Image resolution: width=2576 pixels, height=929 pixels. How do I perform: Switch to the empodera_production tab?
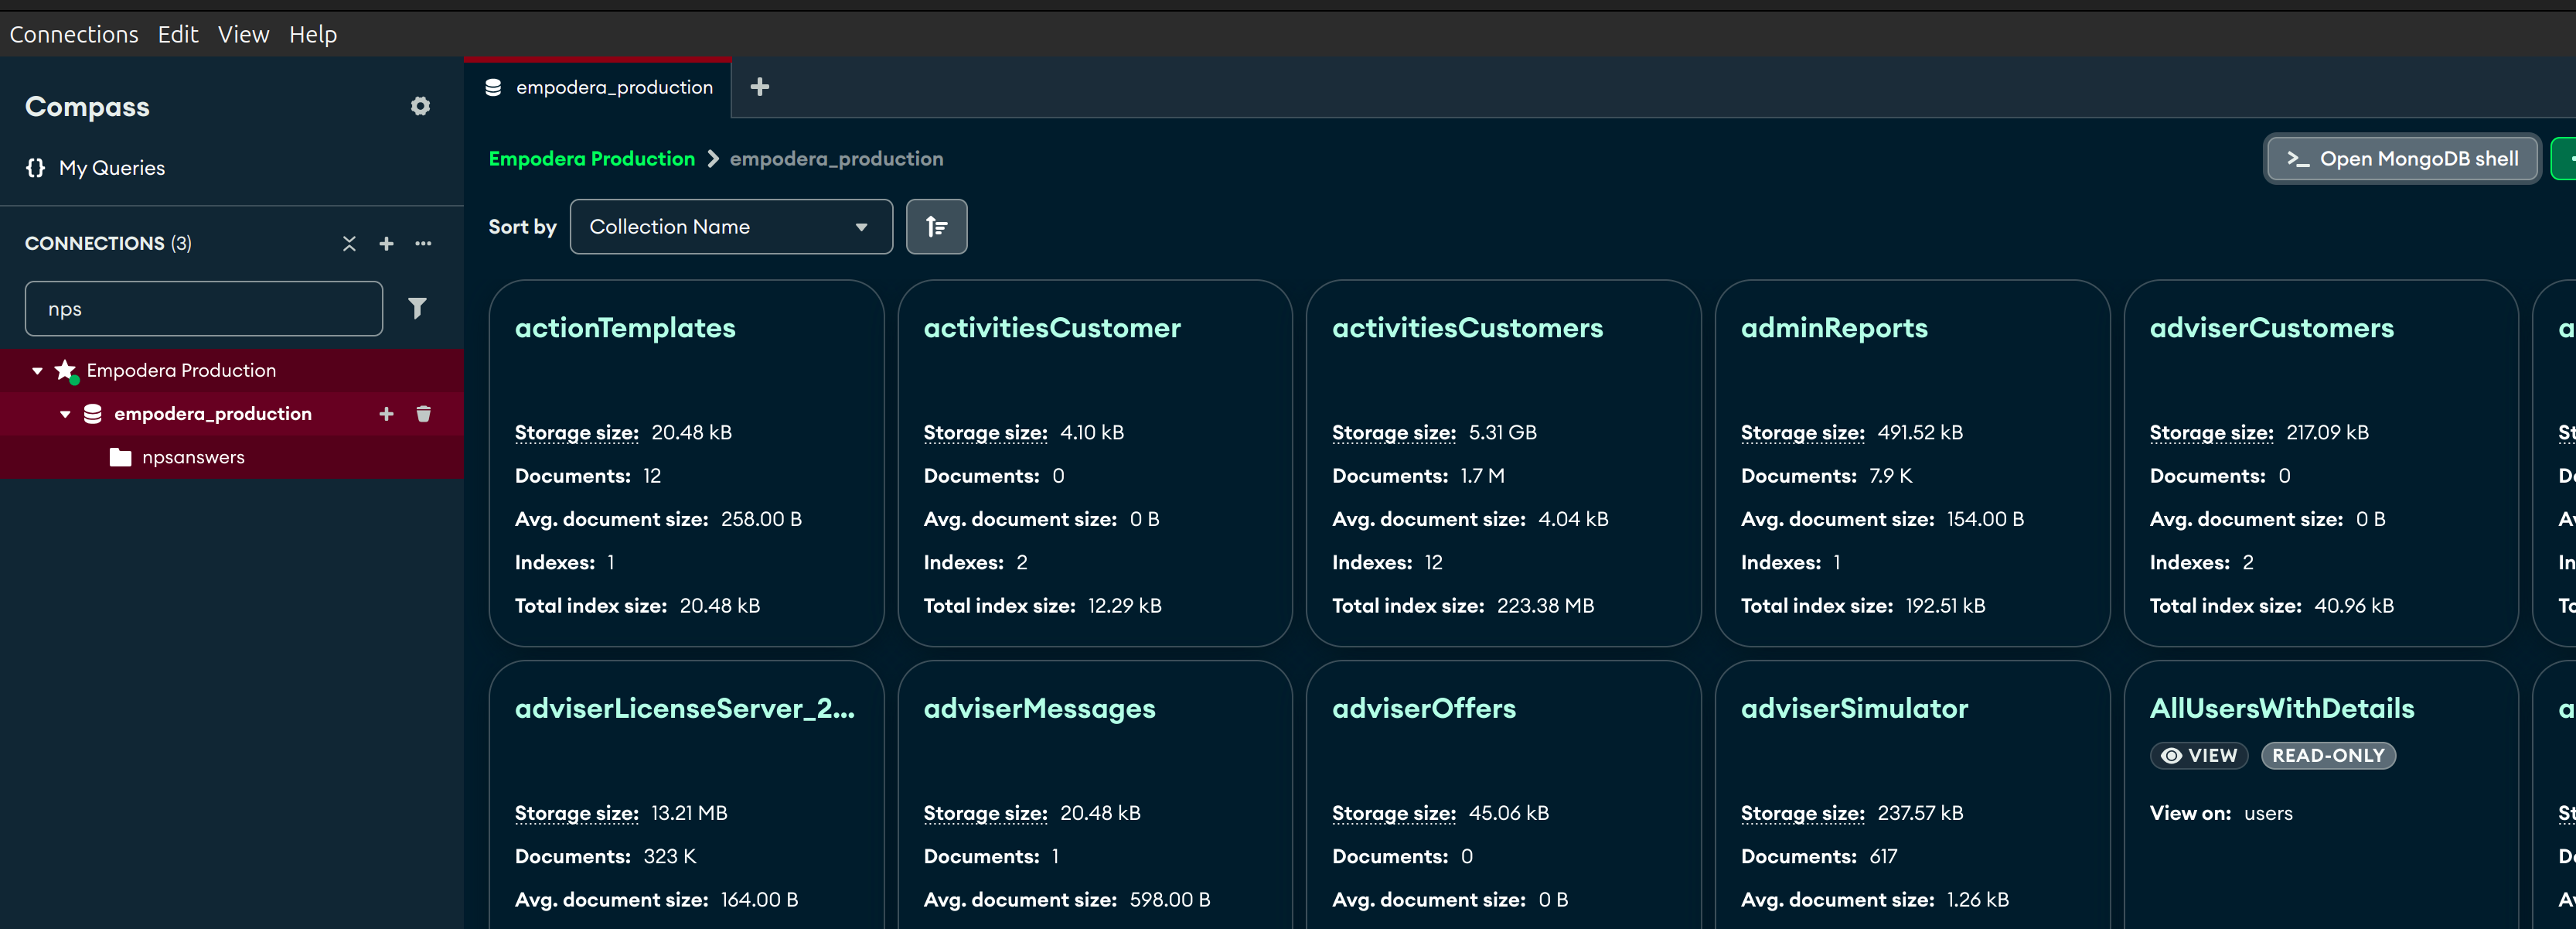[599, 88]
